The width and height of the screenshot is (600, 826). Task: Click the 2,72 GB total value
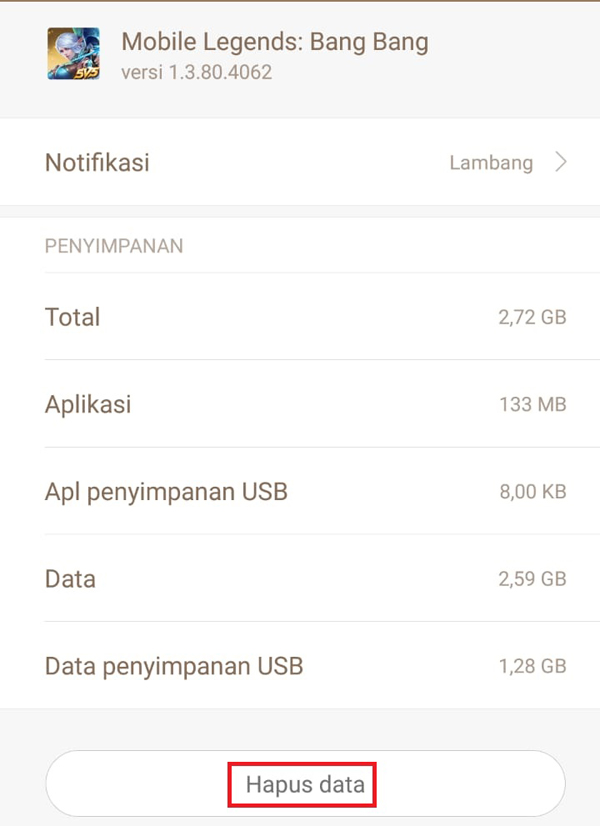click(x=532, y=317)
